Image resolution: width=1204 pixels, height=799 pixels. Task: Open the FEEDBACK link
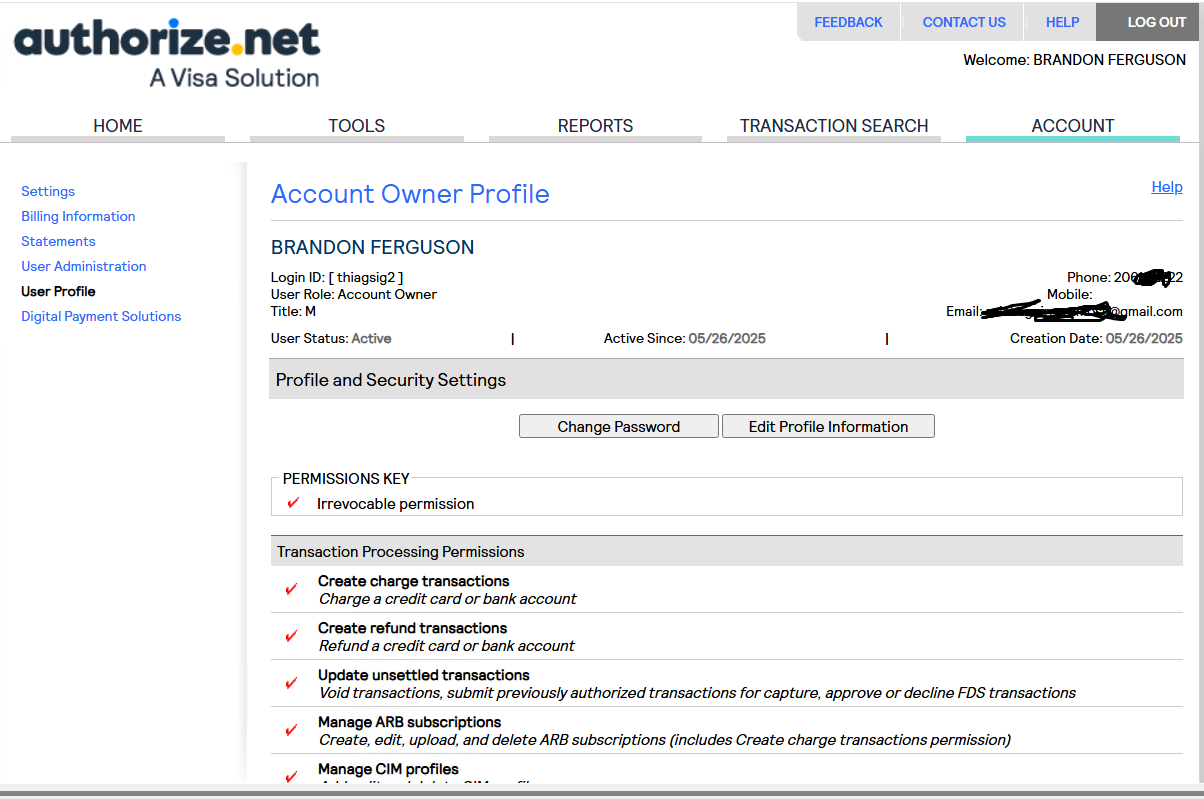[x=848, y=22]
